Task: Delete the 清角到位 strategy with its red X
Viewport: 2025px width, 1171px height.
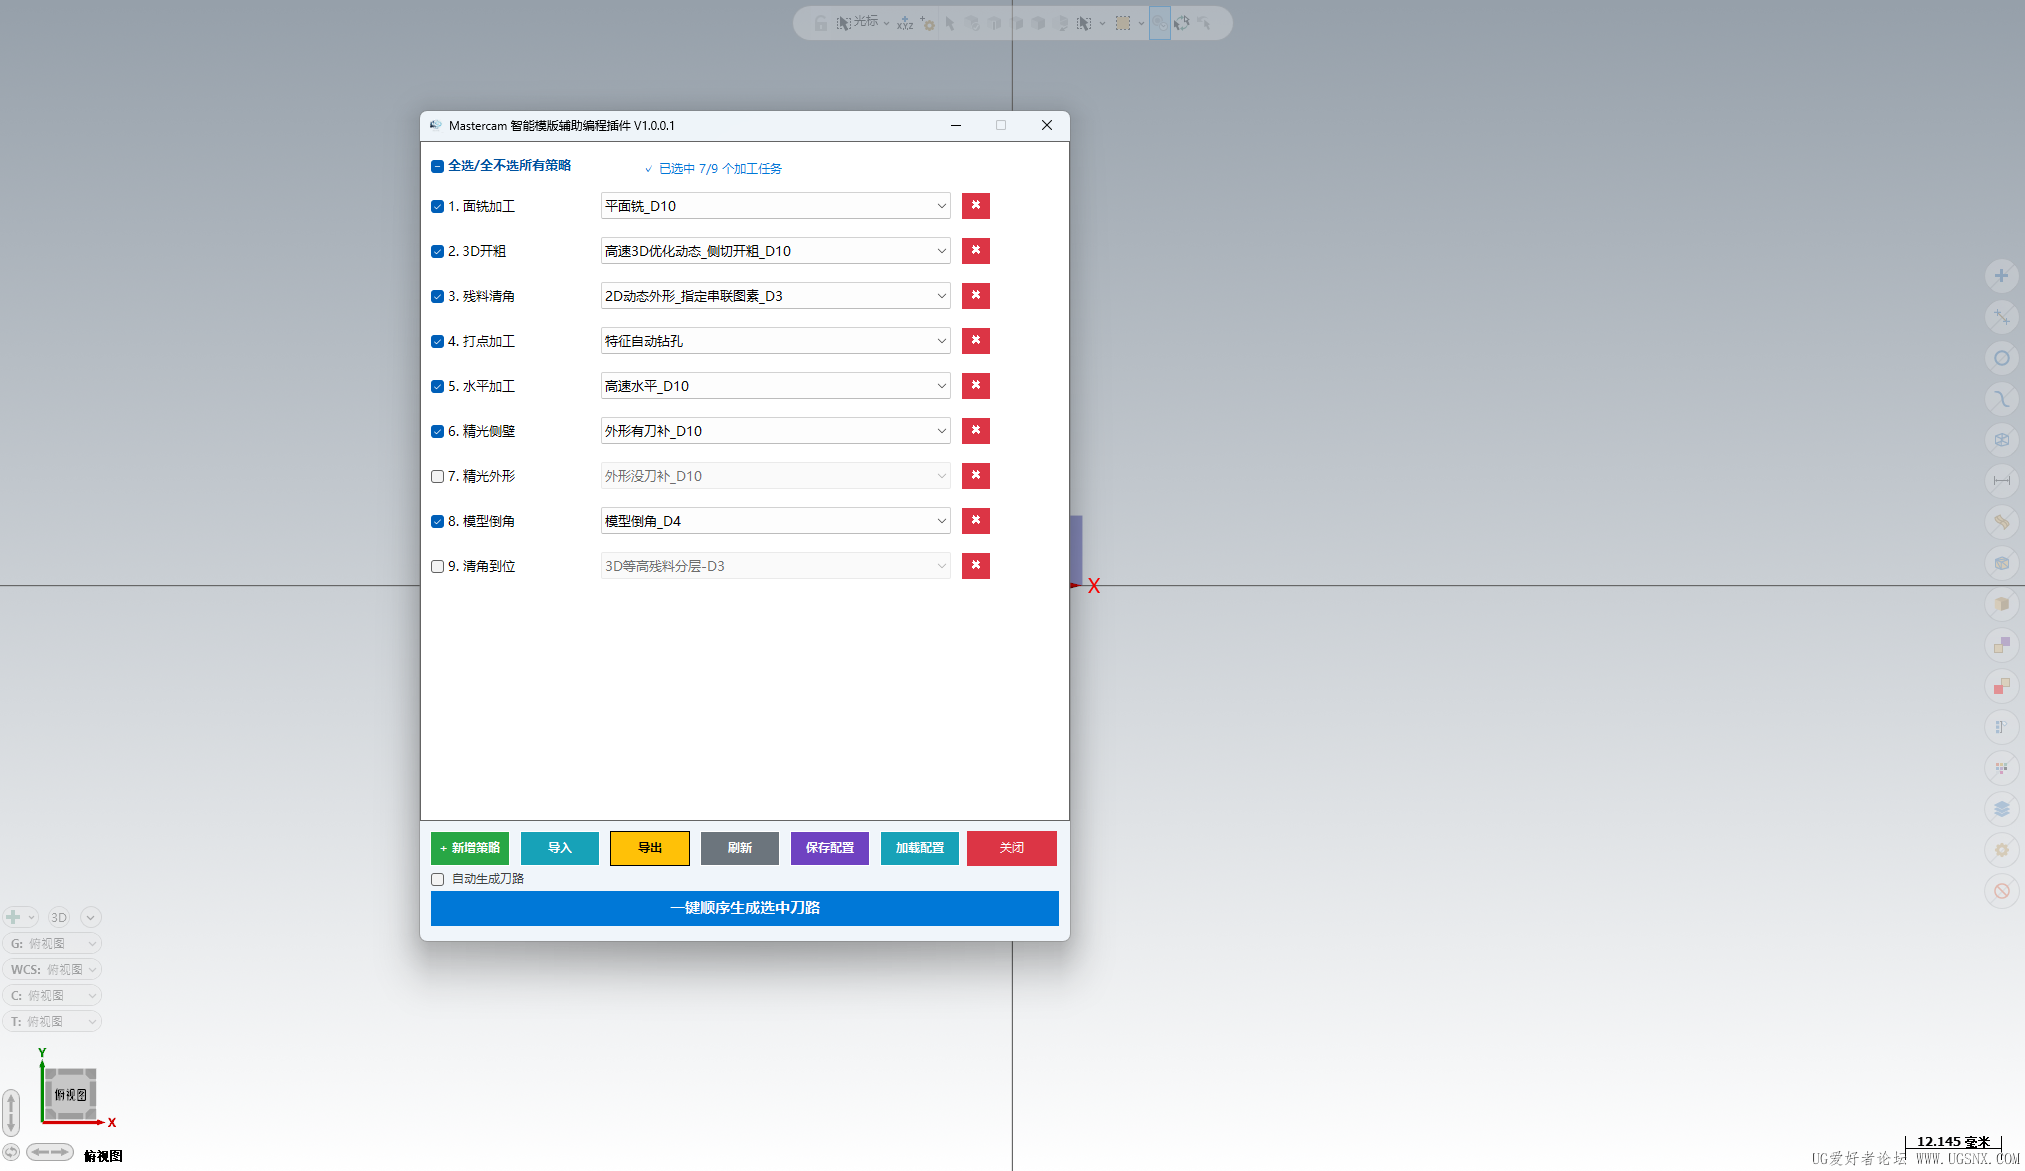Action: pyautogui.click(x=976, y=566)
